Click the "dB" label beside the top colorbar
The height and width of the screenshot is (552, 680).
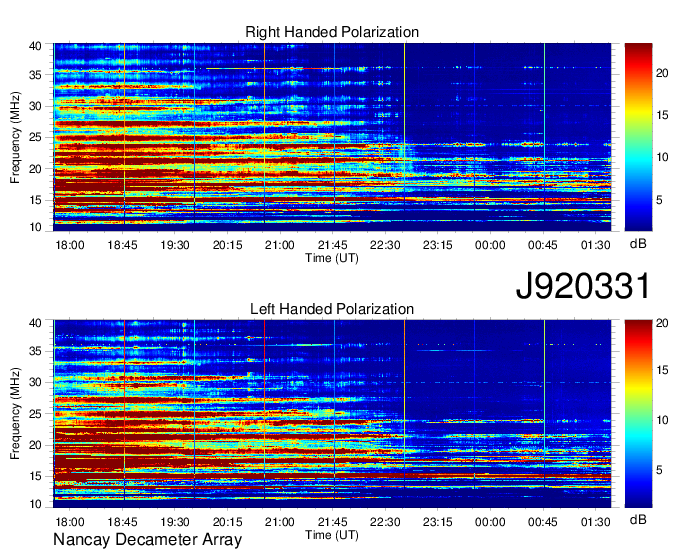point(638,244)
